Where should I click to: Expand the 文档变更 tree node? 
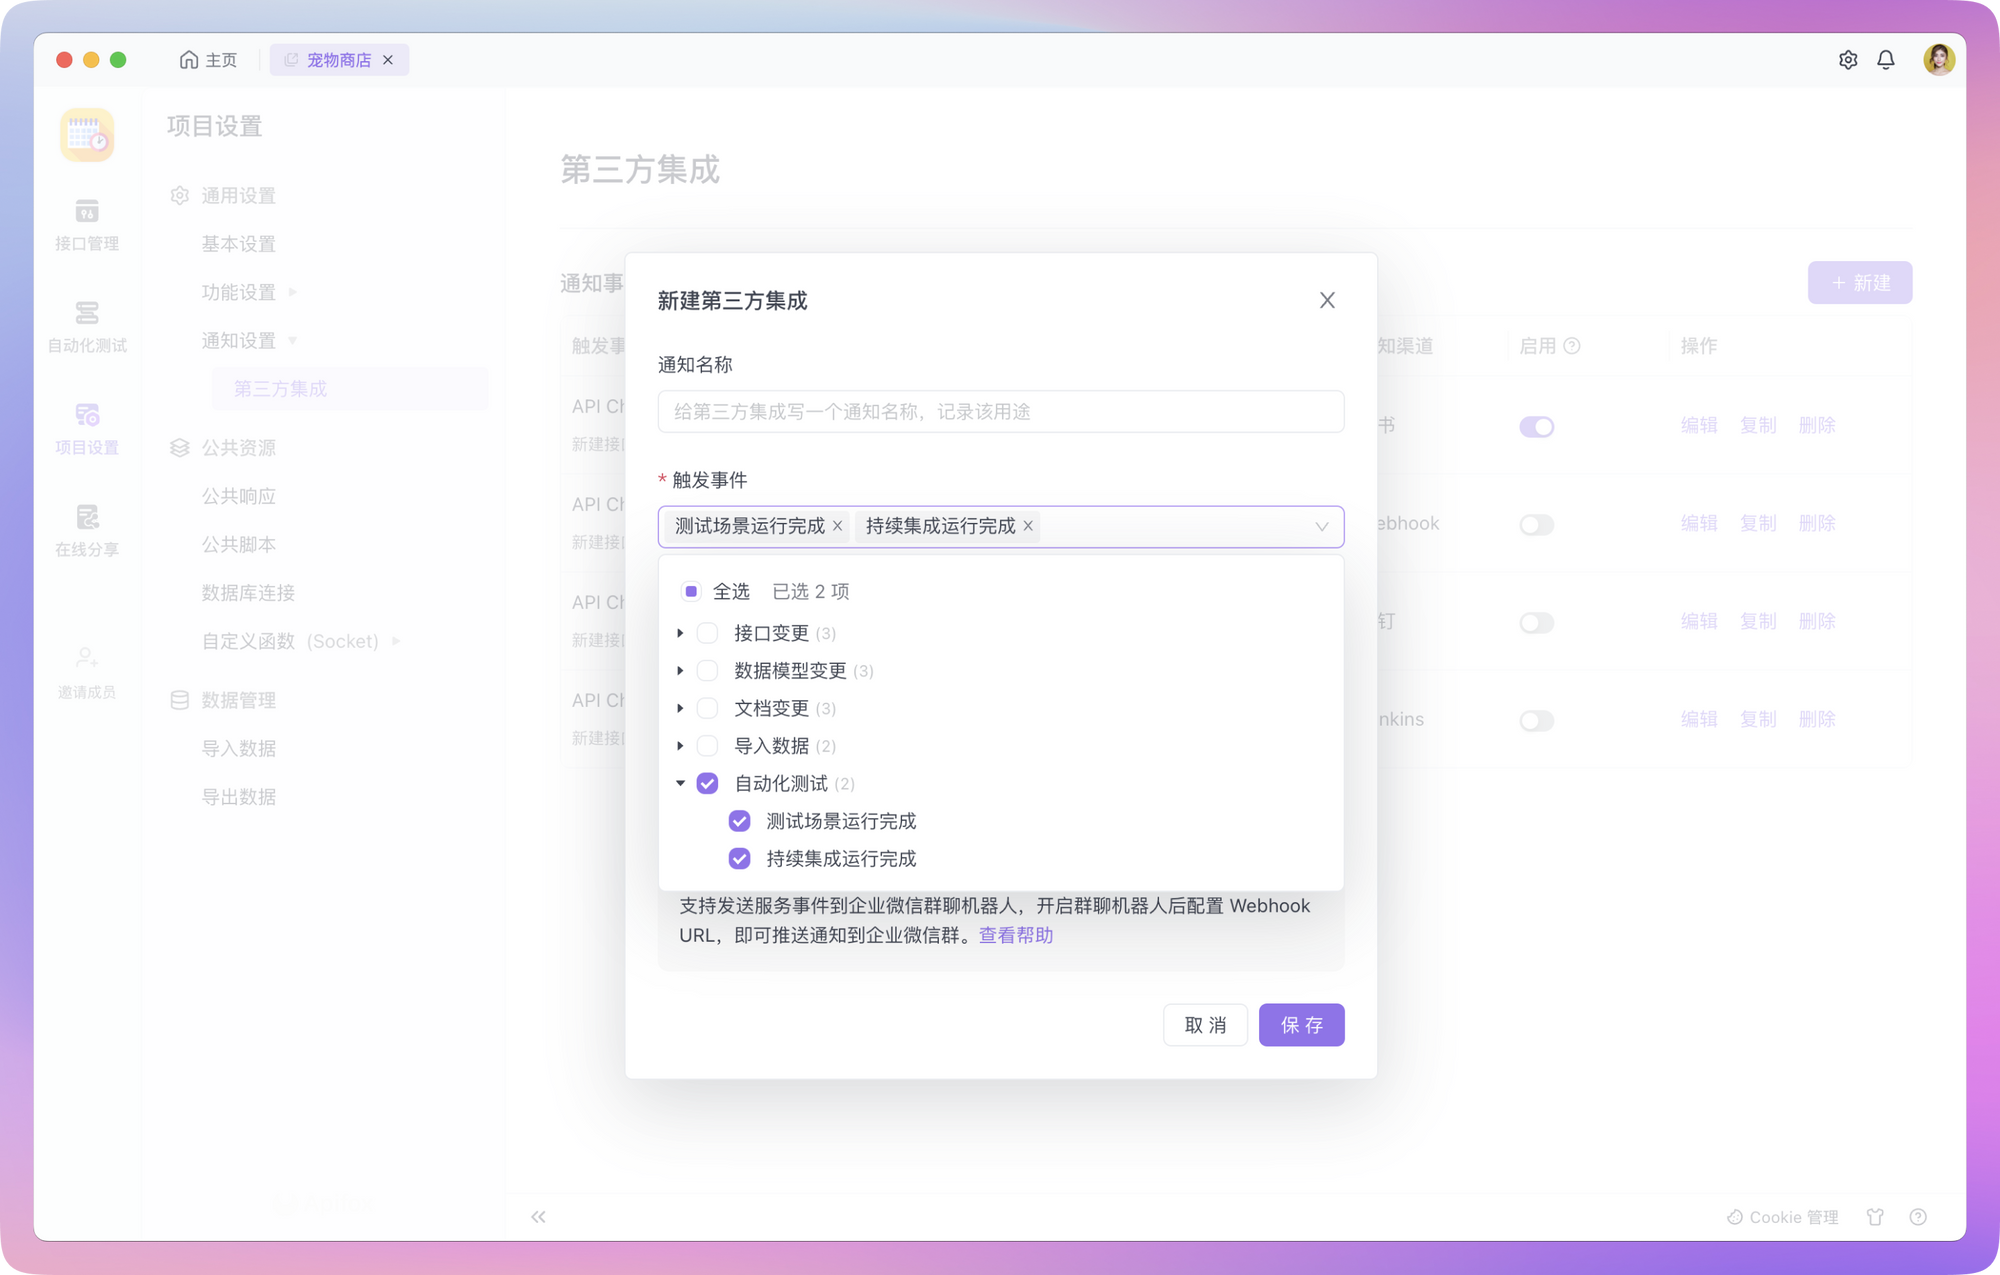680,708
